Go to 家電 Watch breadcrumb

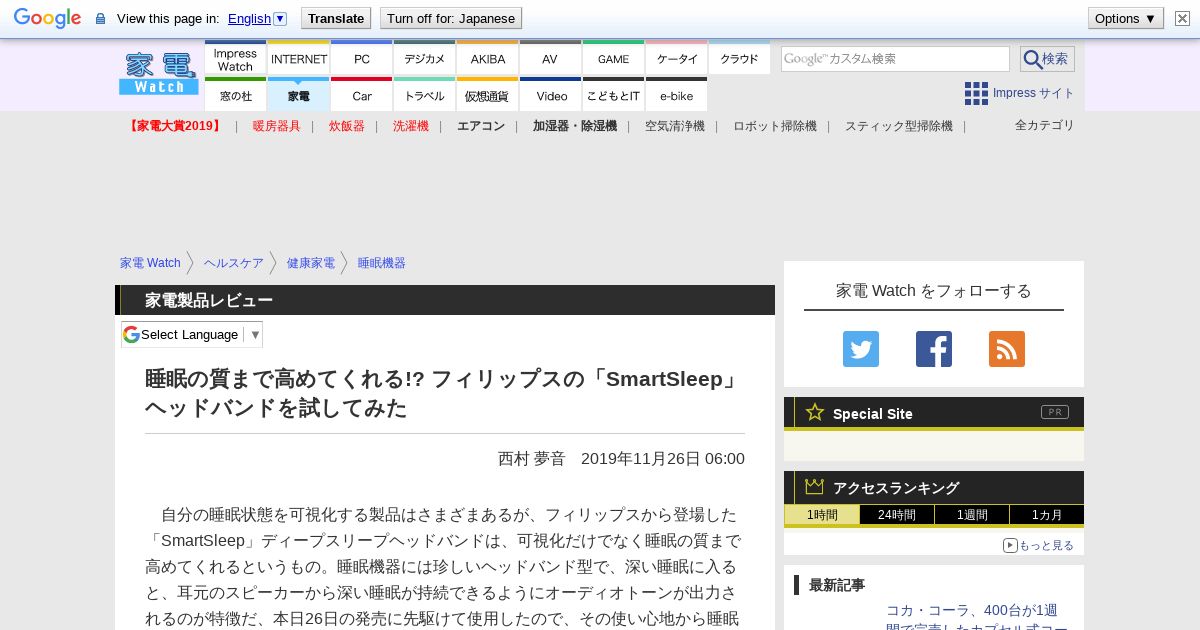[150, 263]
